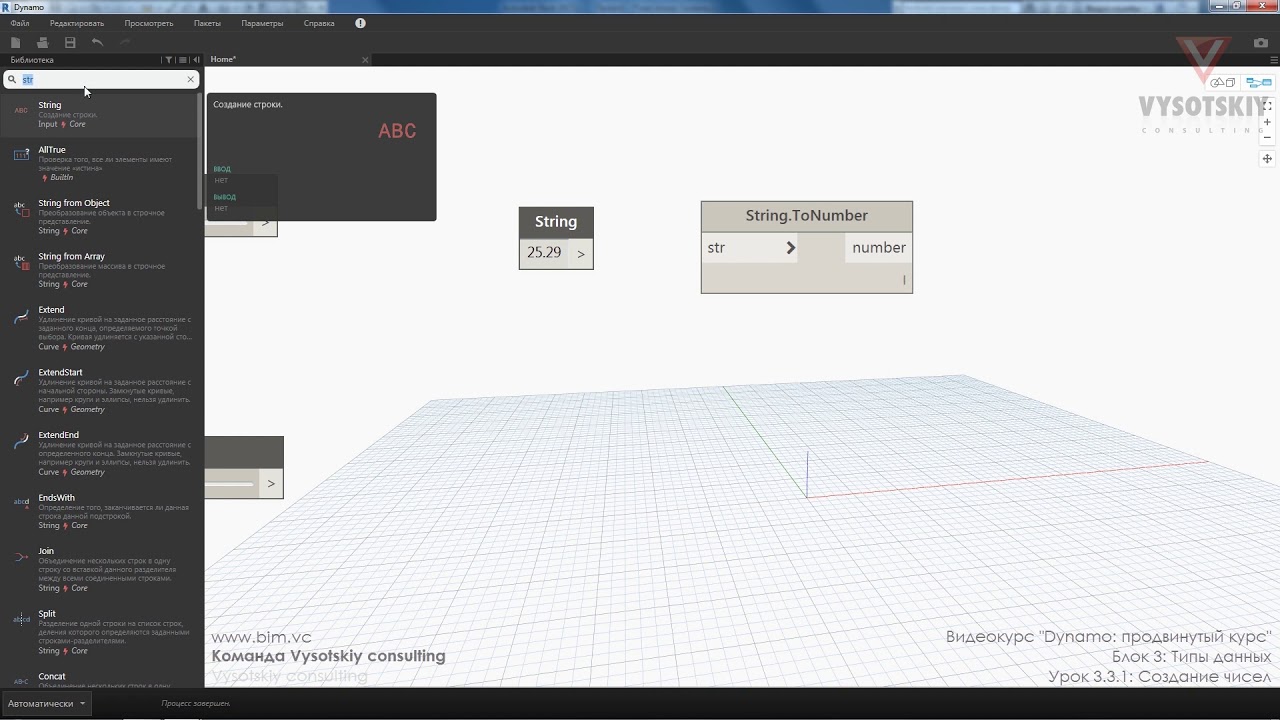Image resolution: width=1280 pixels, height=720 pixels.
Task: Switch to 3D geometry view mode
Action: point(1223,83)
